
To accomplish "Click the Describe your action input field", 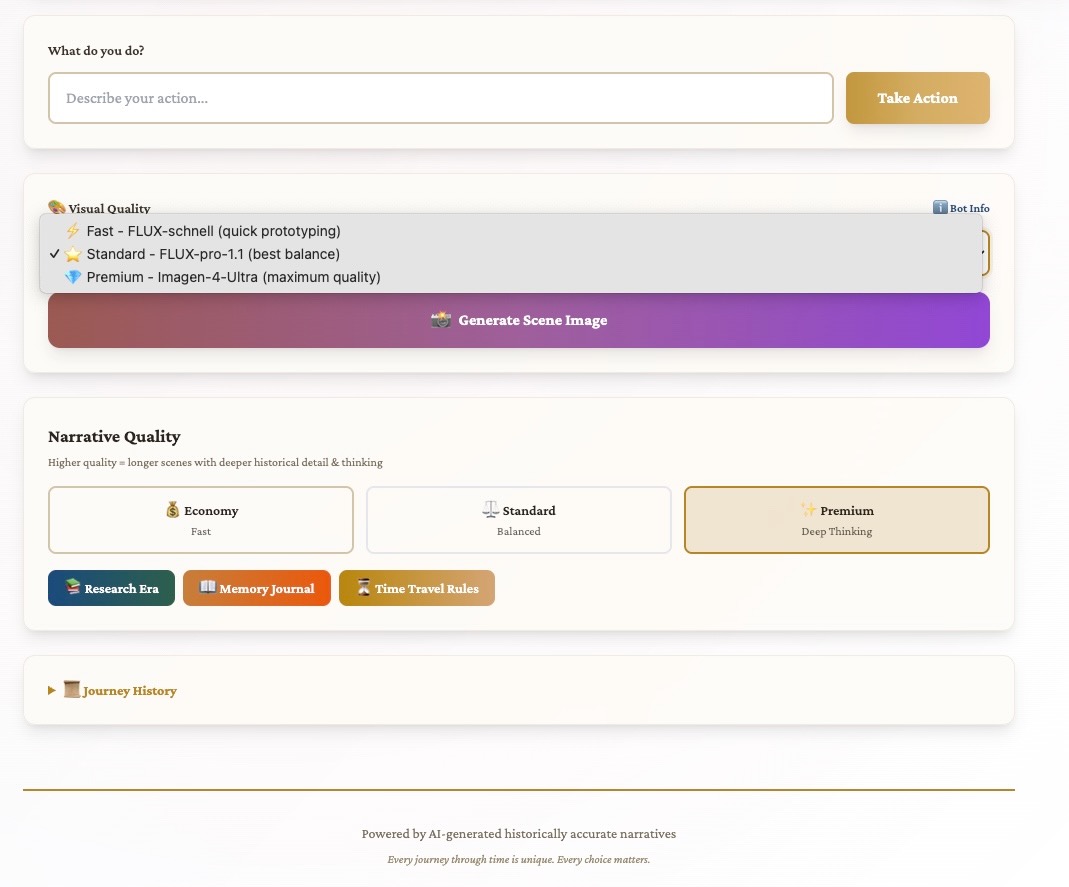I will coord(441,98).
